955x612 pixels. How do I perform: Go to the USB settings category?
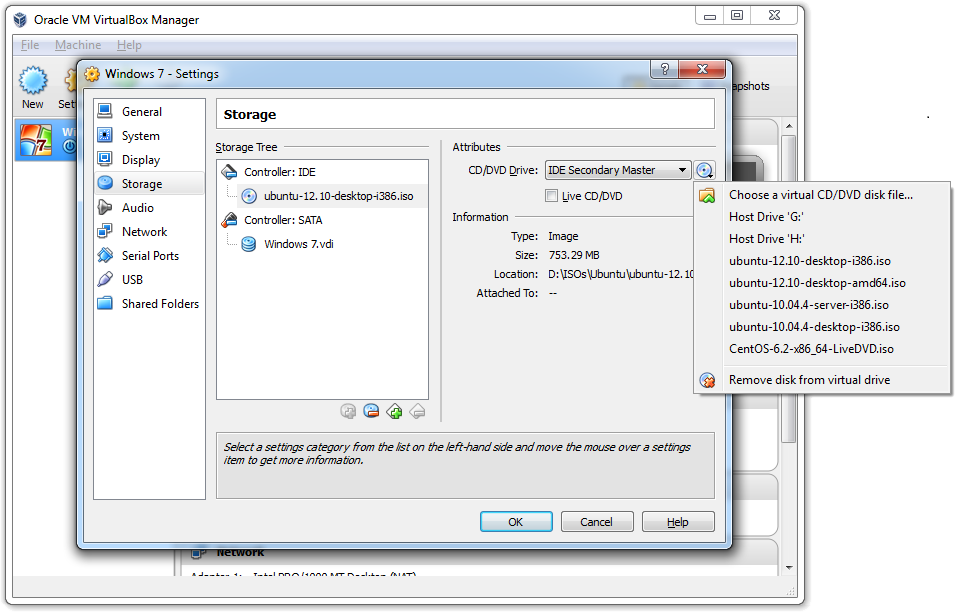pos(132,280)
